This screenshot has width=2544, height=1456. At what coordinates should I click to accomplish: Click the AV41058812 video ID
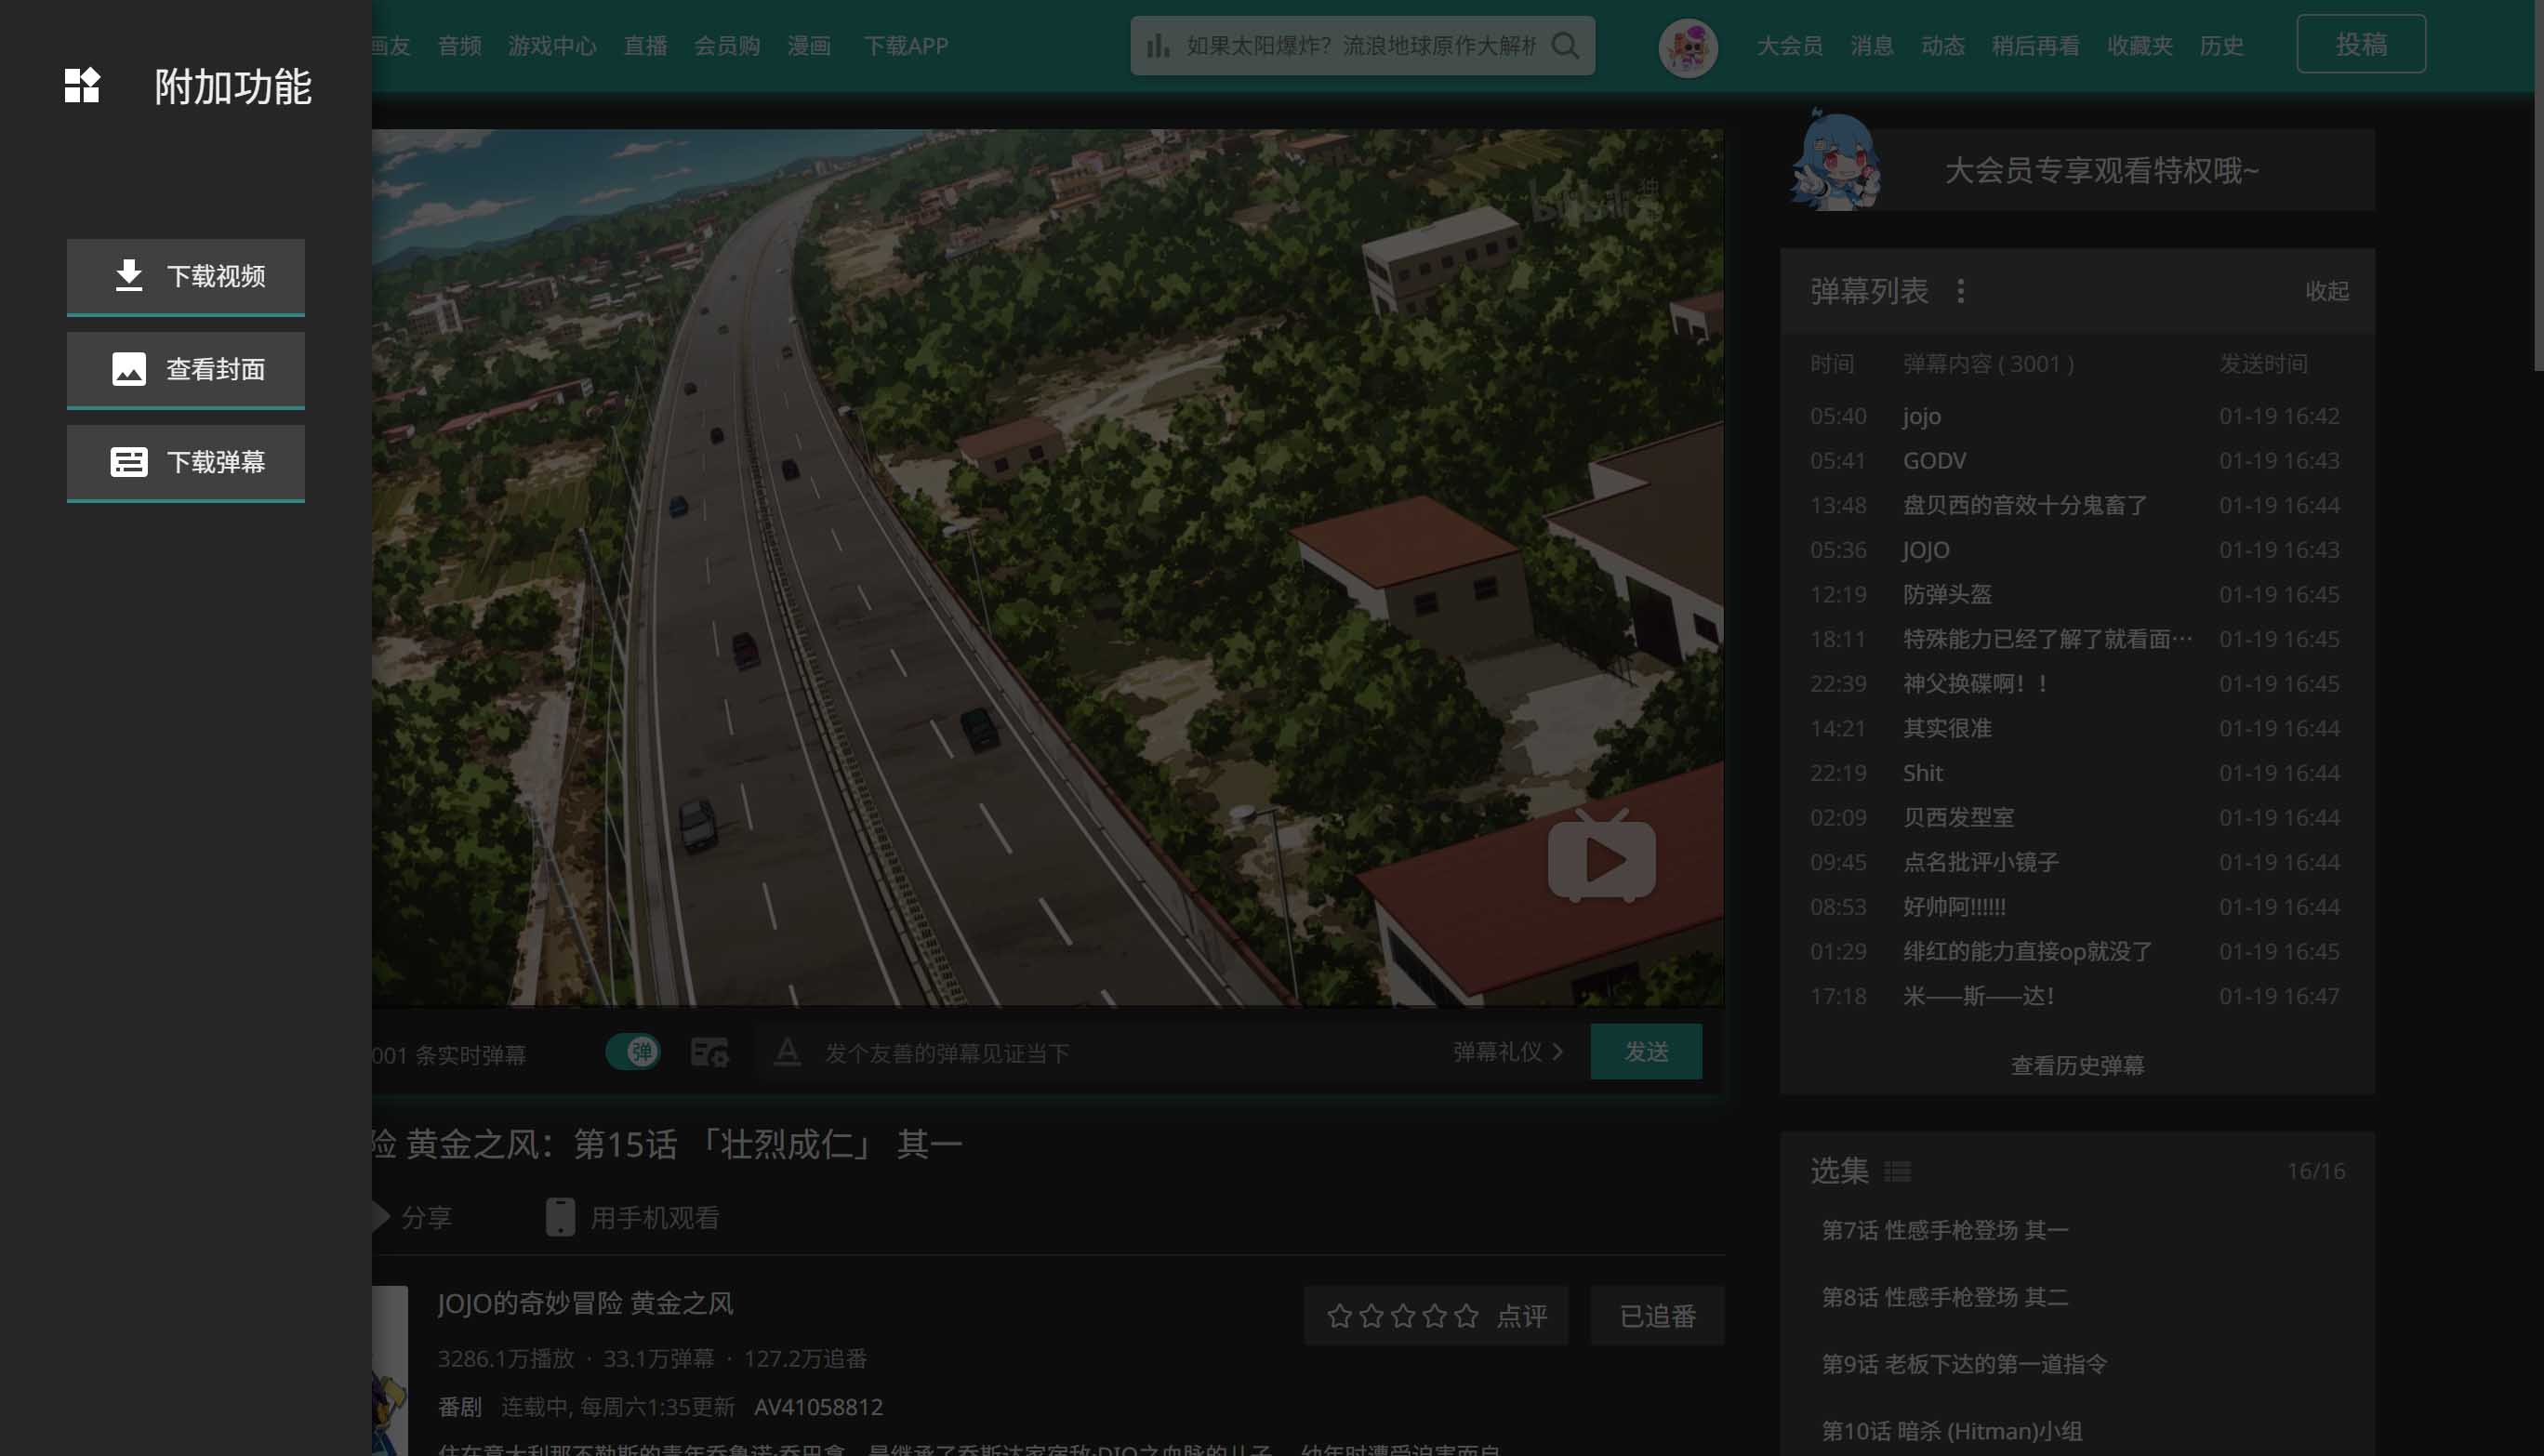pos(818,1407)
